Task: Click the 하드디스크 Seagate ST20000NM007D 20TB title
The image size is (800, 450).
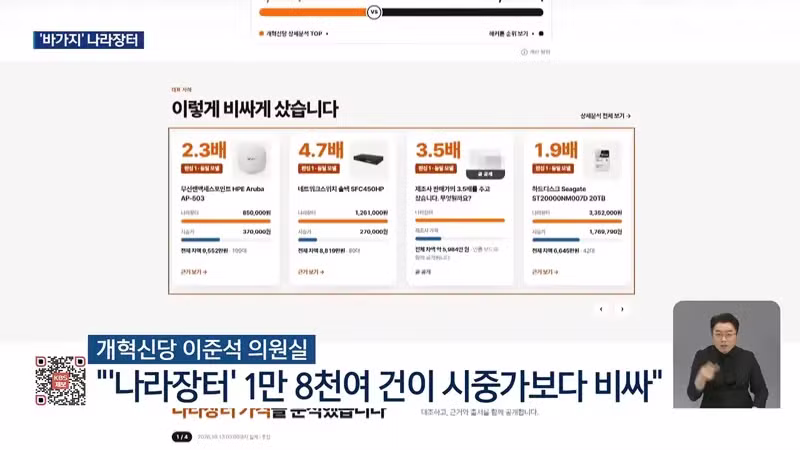Action: coord(569,193)
